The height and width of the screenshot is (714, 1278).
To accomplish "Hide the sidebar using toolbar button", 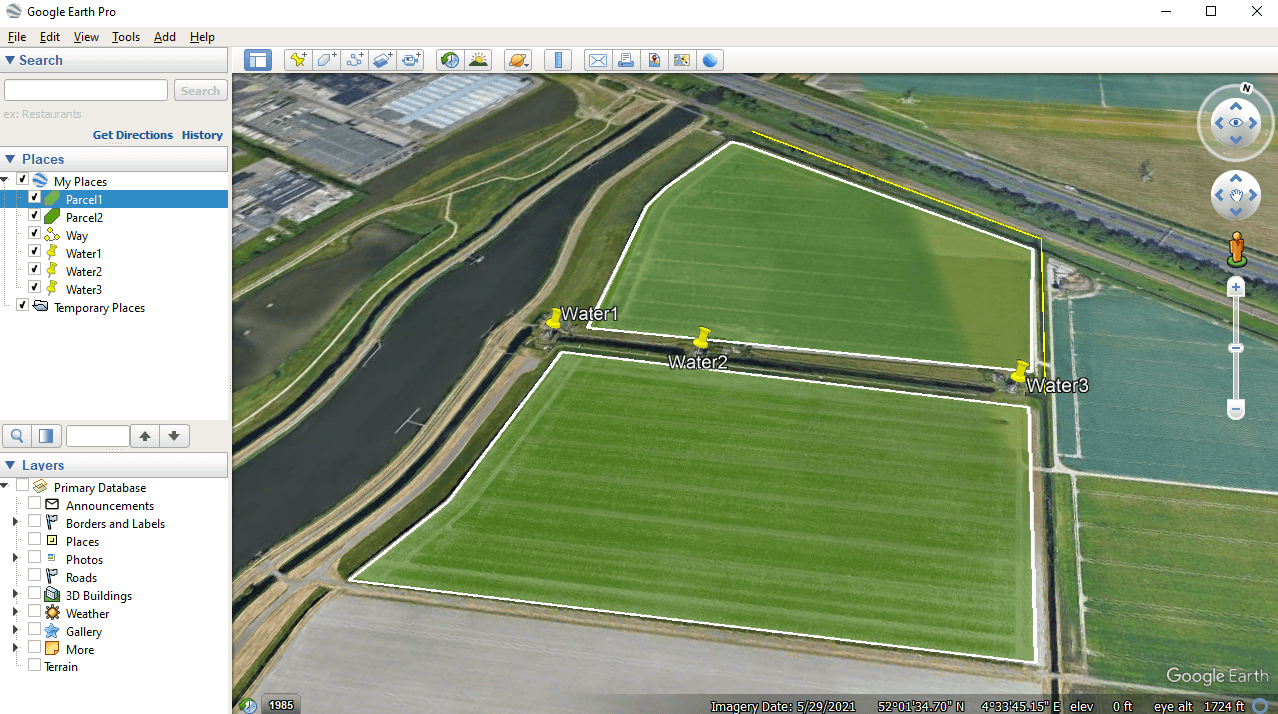I will point(258,60).
